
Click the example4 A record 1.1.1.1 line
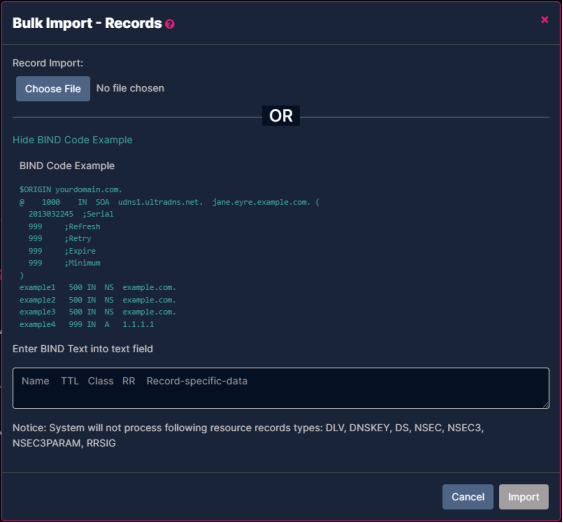point(87,324)
